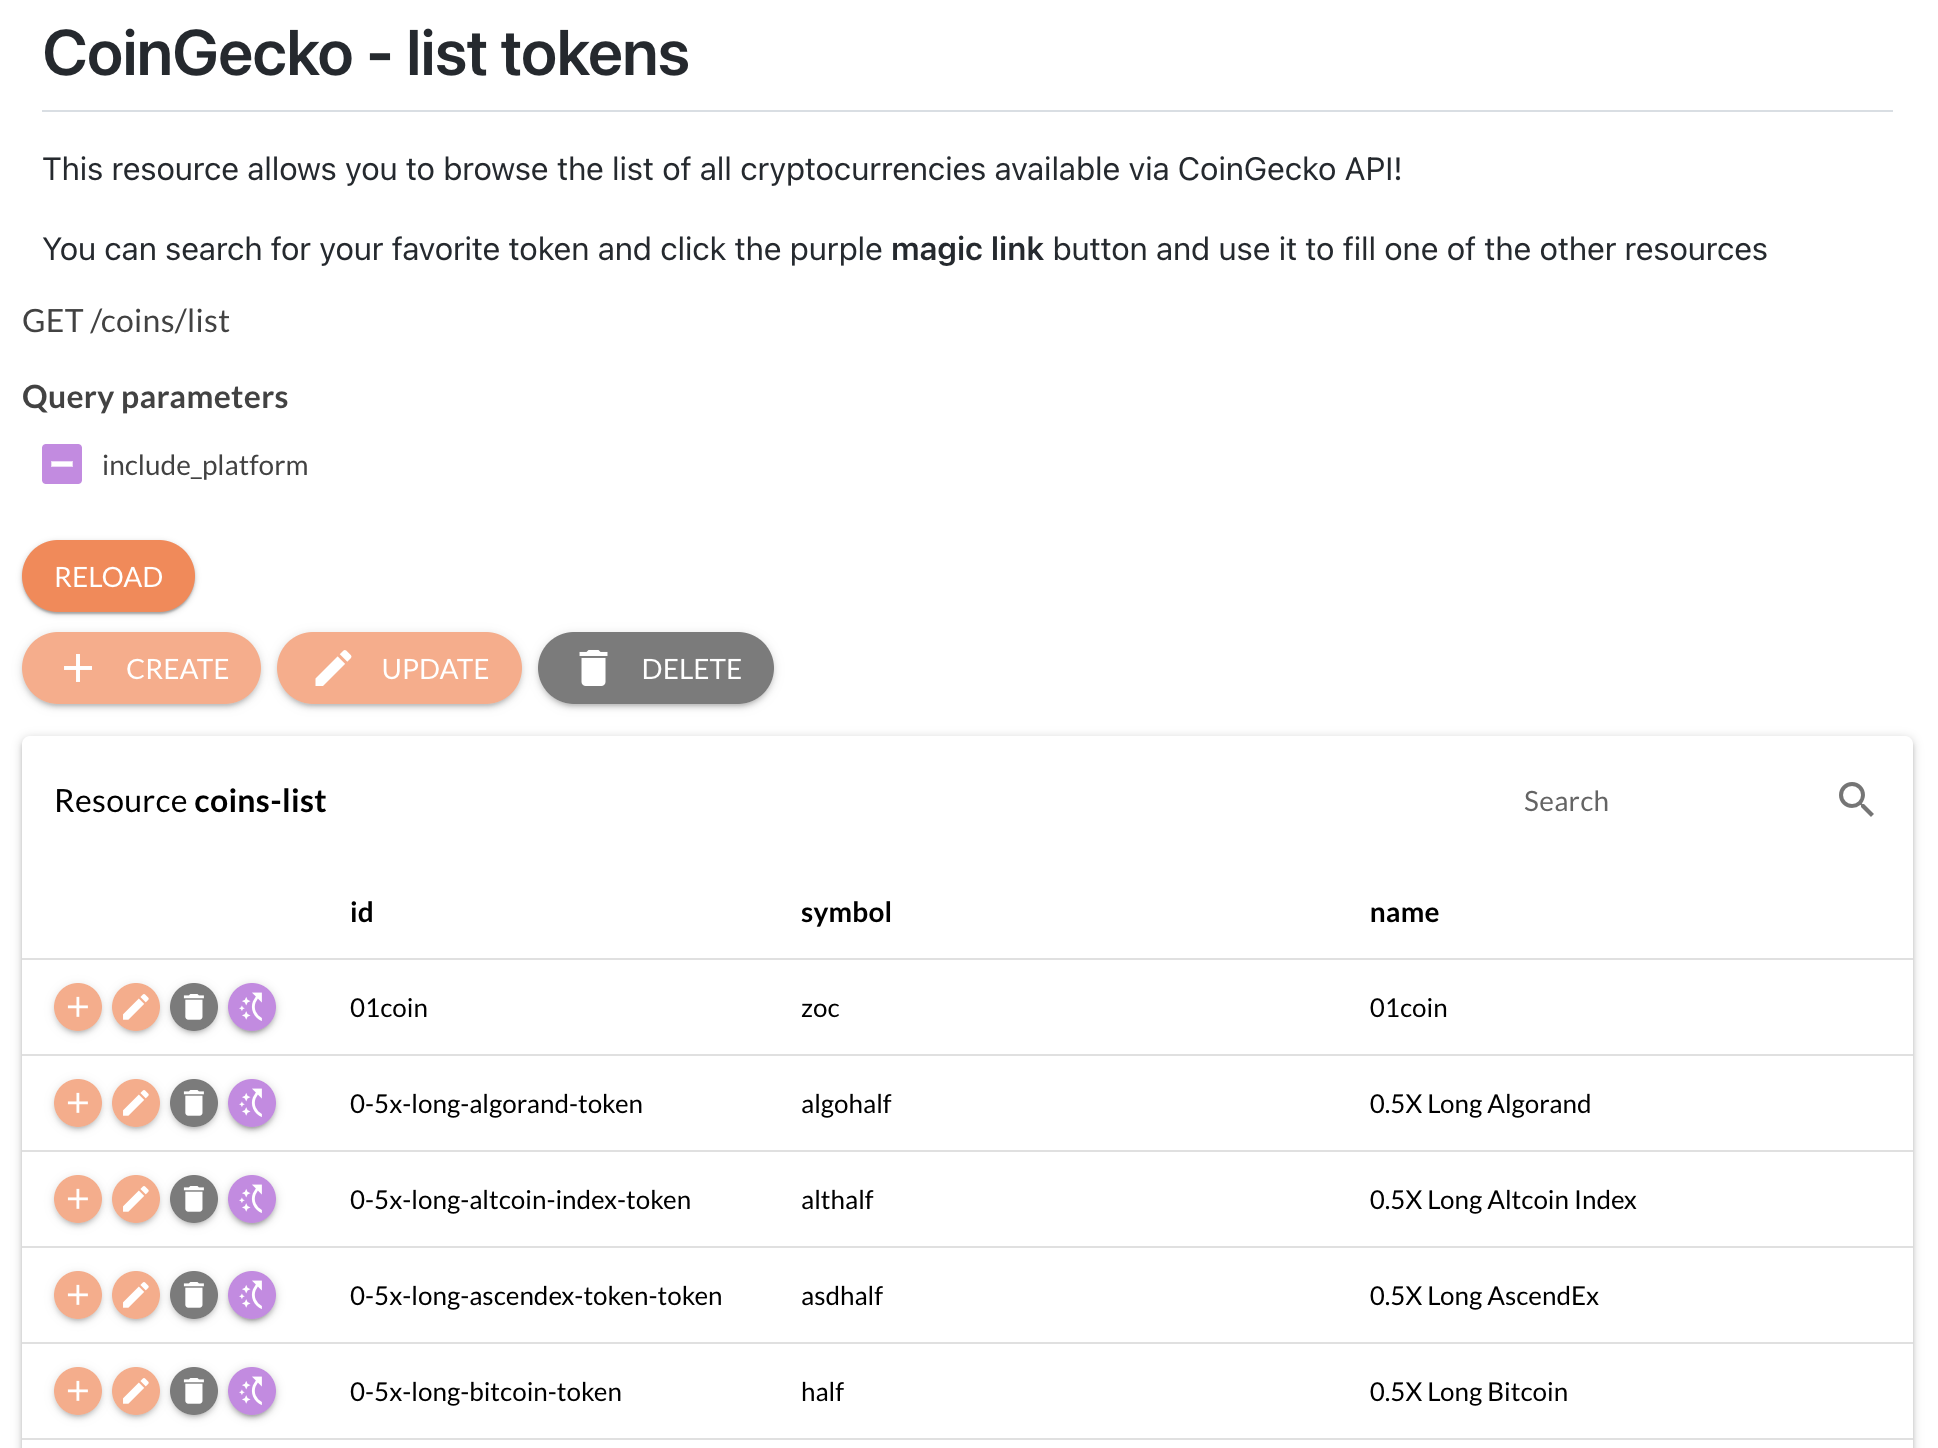Click the id column header

361,912
